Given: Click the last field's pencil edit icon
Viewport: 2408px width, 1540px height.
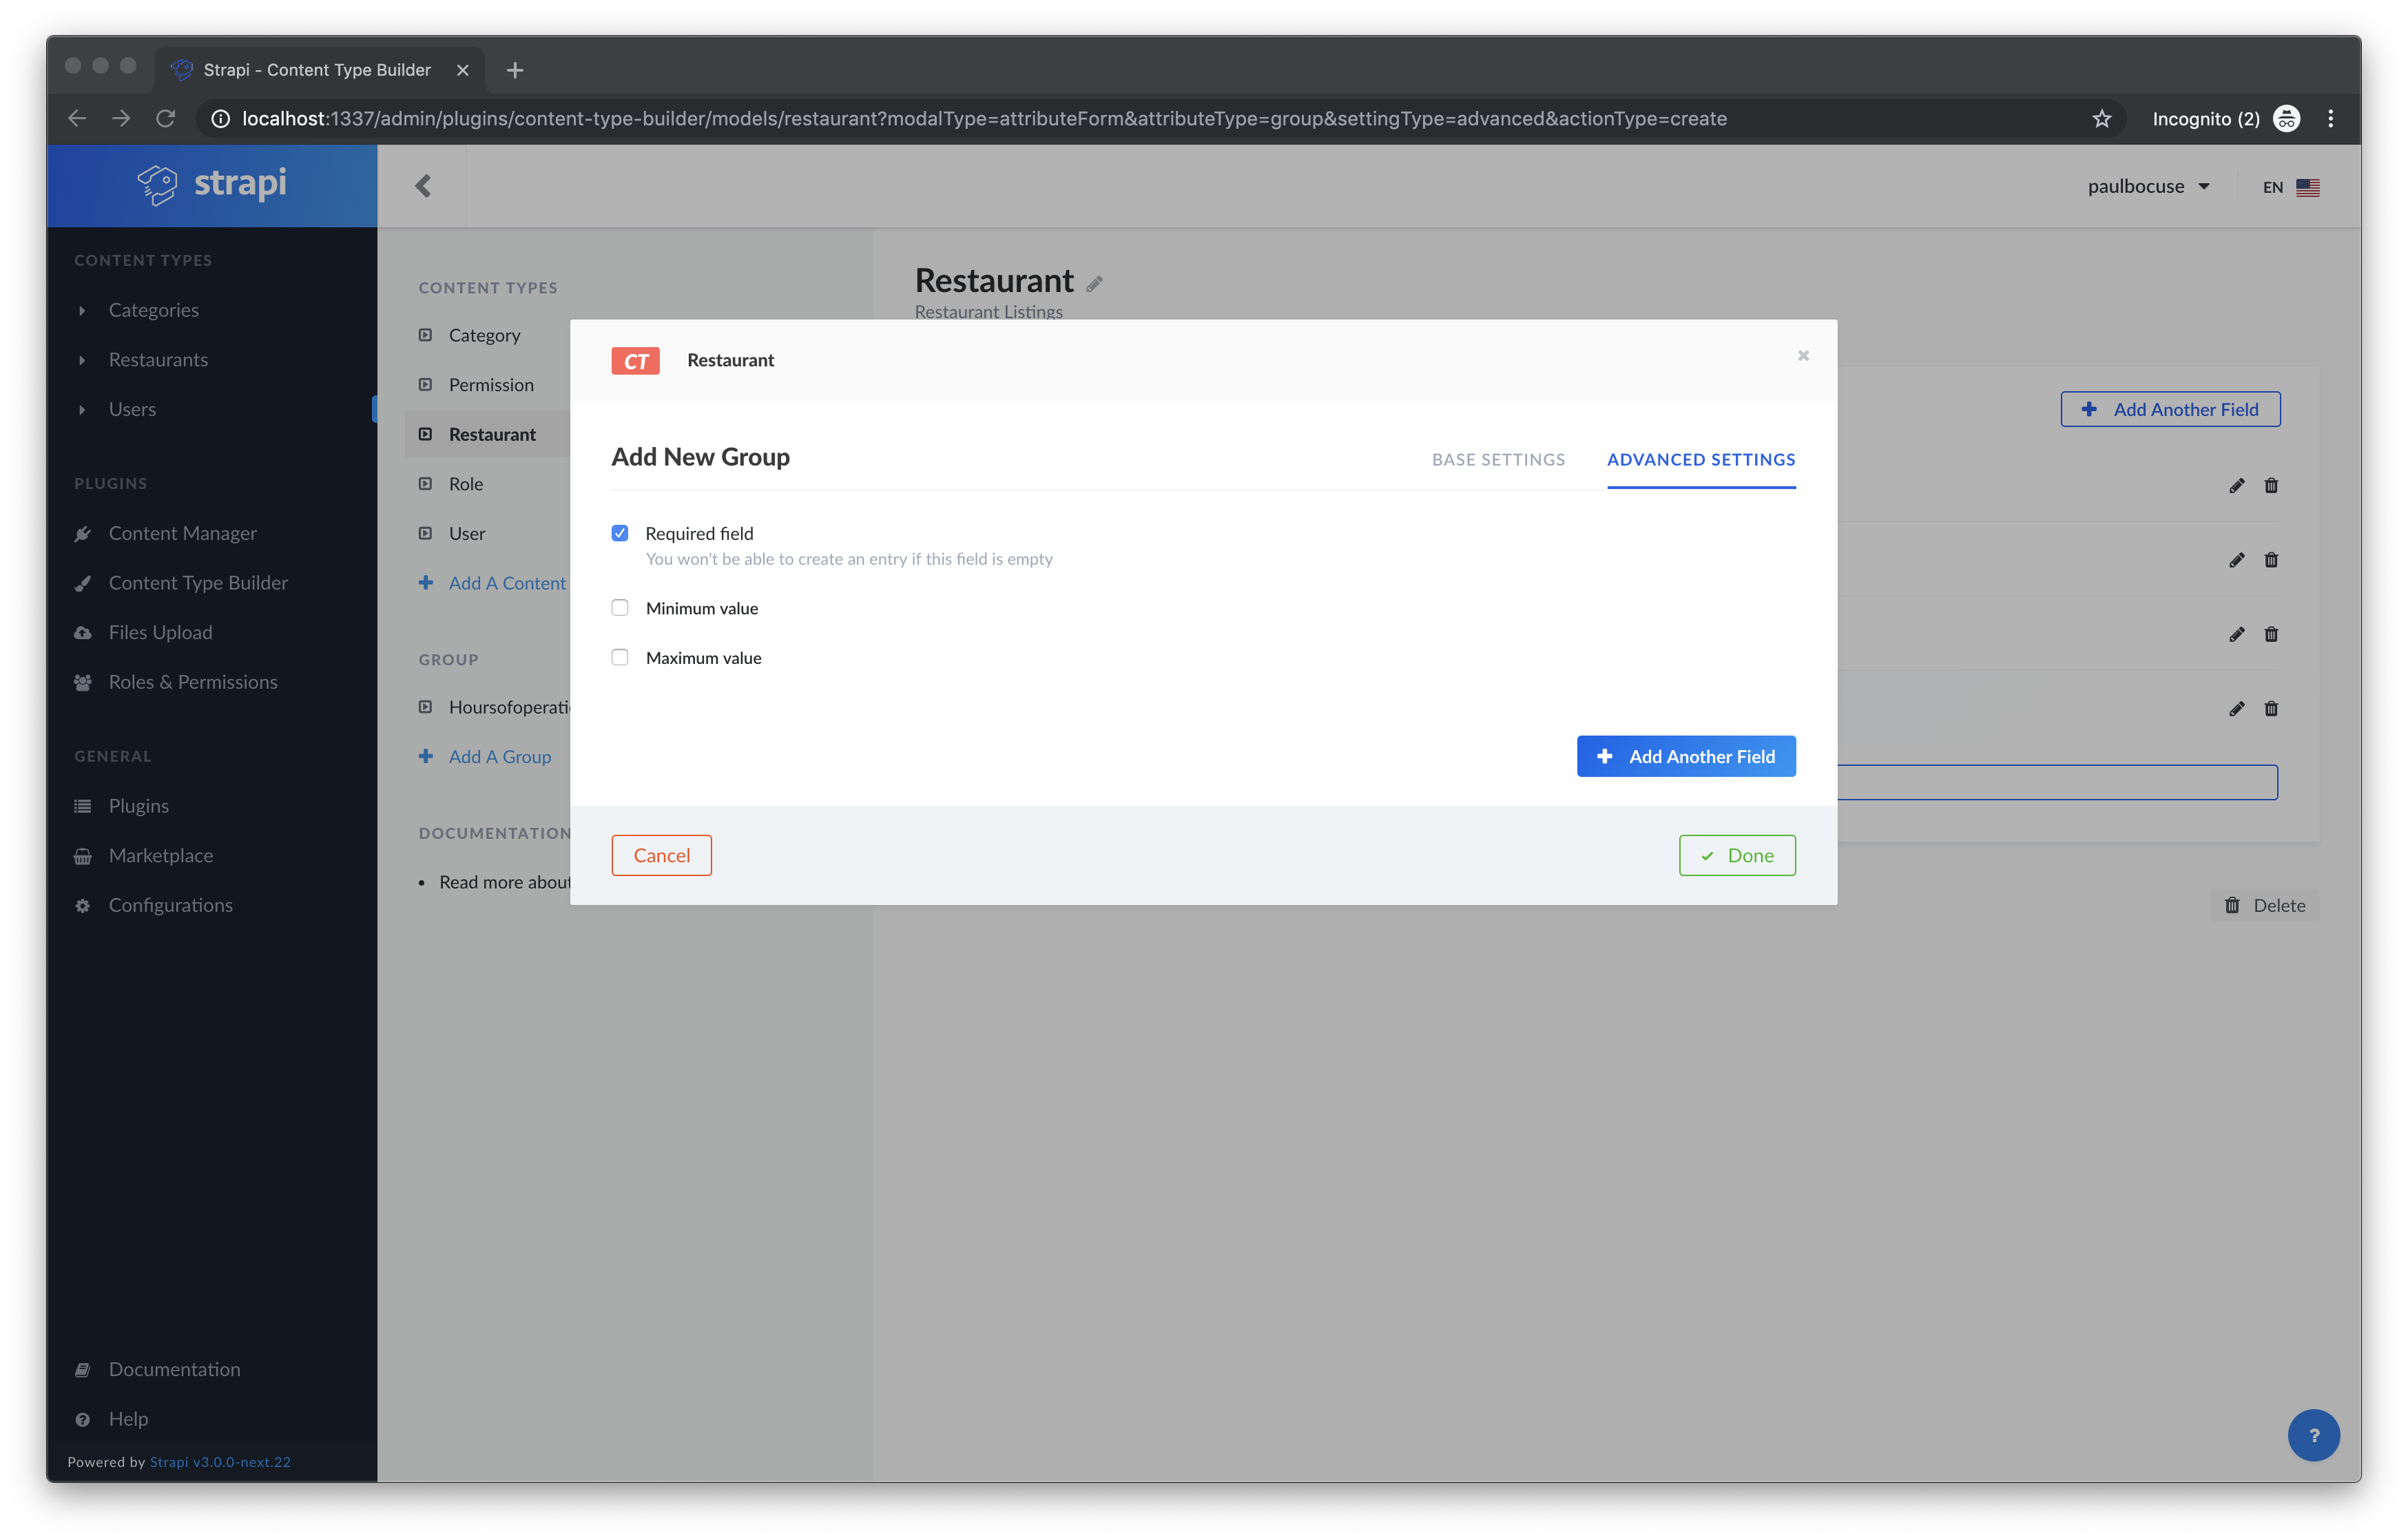Looking at the screenshot, I should 2236,709.
